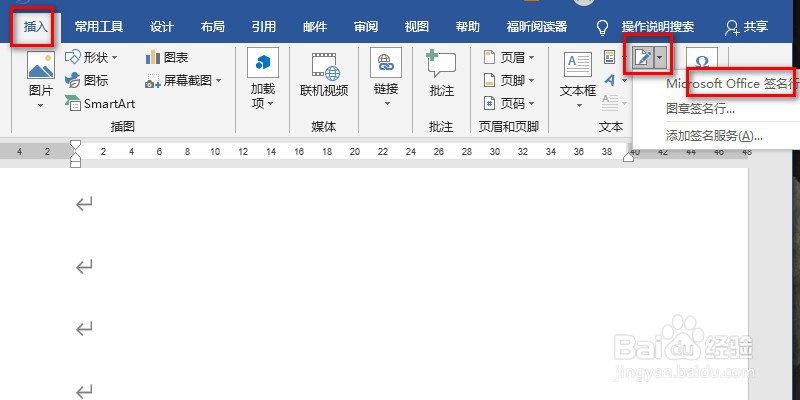This screenshot has height=400, width=800.
Task: Click the 加载项 add-ins icon
Action: pyautogui.click(x=263, y=63)
